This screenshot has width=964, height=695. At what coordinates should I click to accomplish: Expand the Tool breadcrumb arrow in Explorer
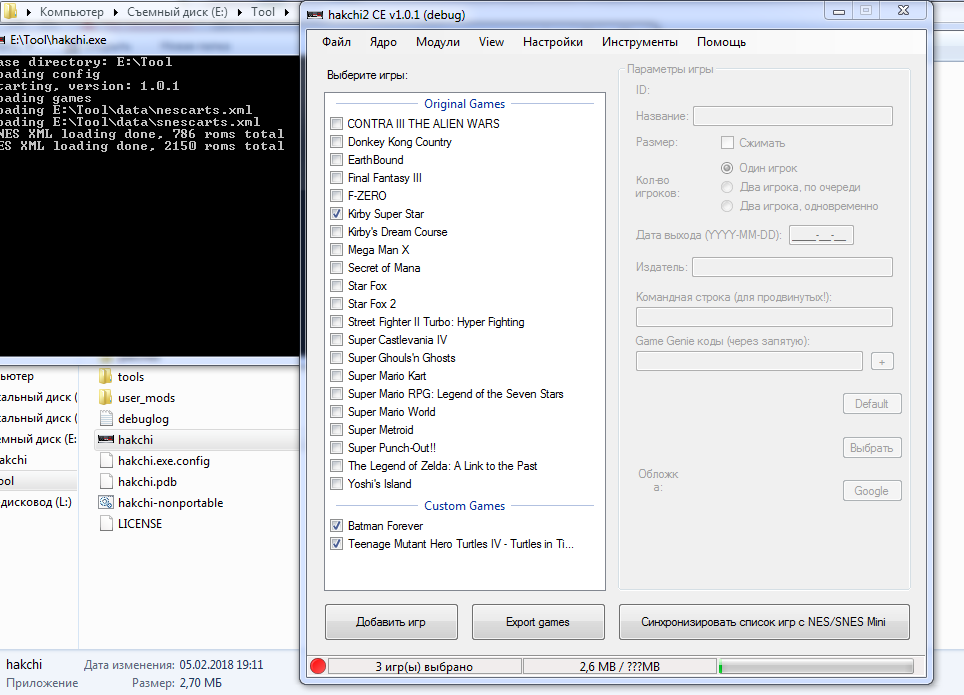[286, 12]
